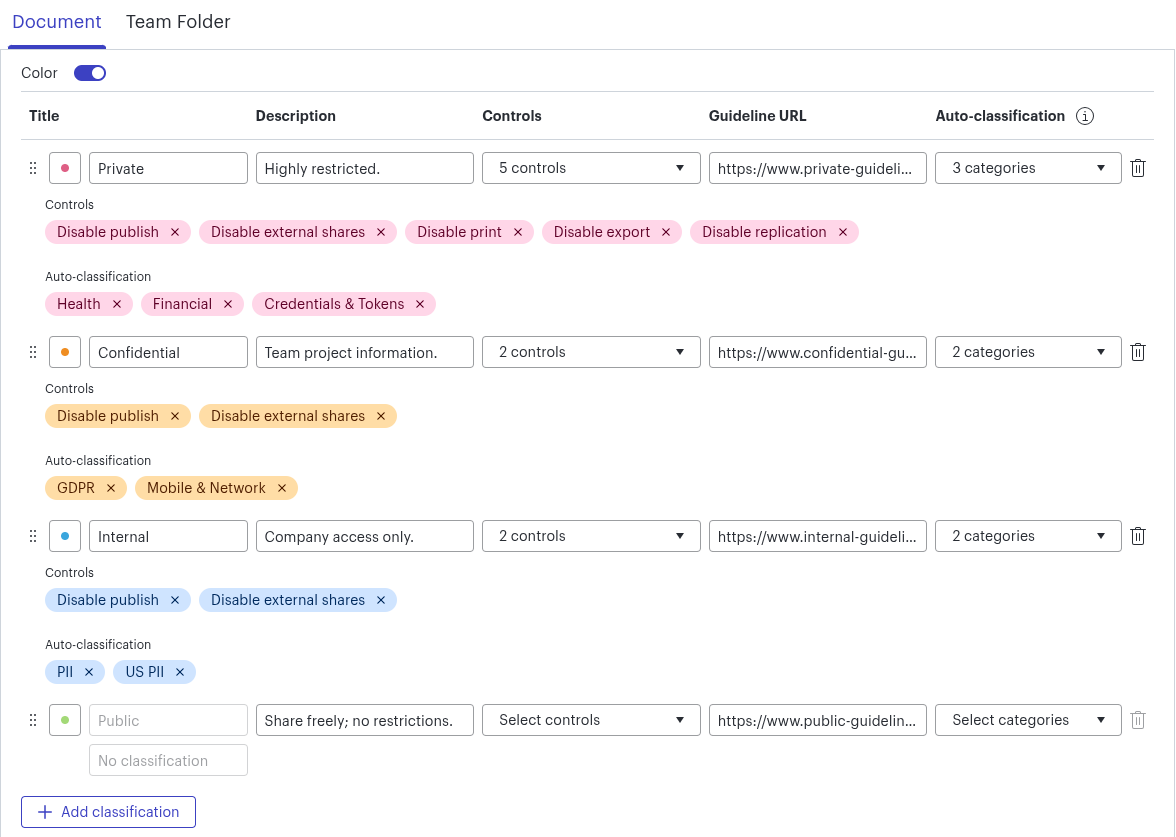Edit the internal-guideline URL field
This screenshot has width=1176, height=837.
(x=818, y=536)
